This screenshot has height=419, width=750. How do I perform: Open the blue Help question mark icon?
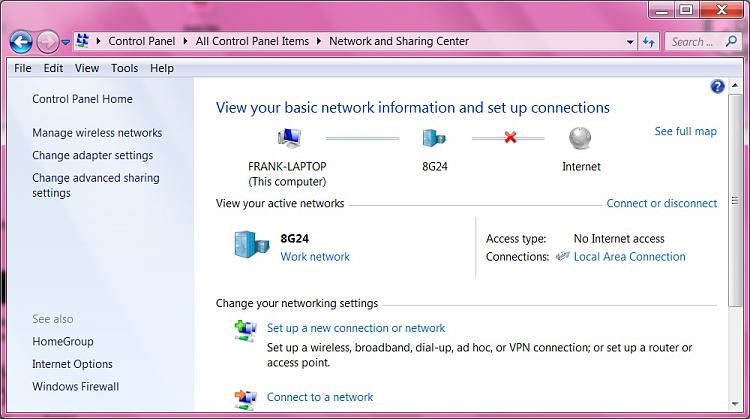[717, 87]
